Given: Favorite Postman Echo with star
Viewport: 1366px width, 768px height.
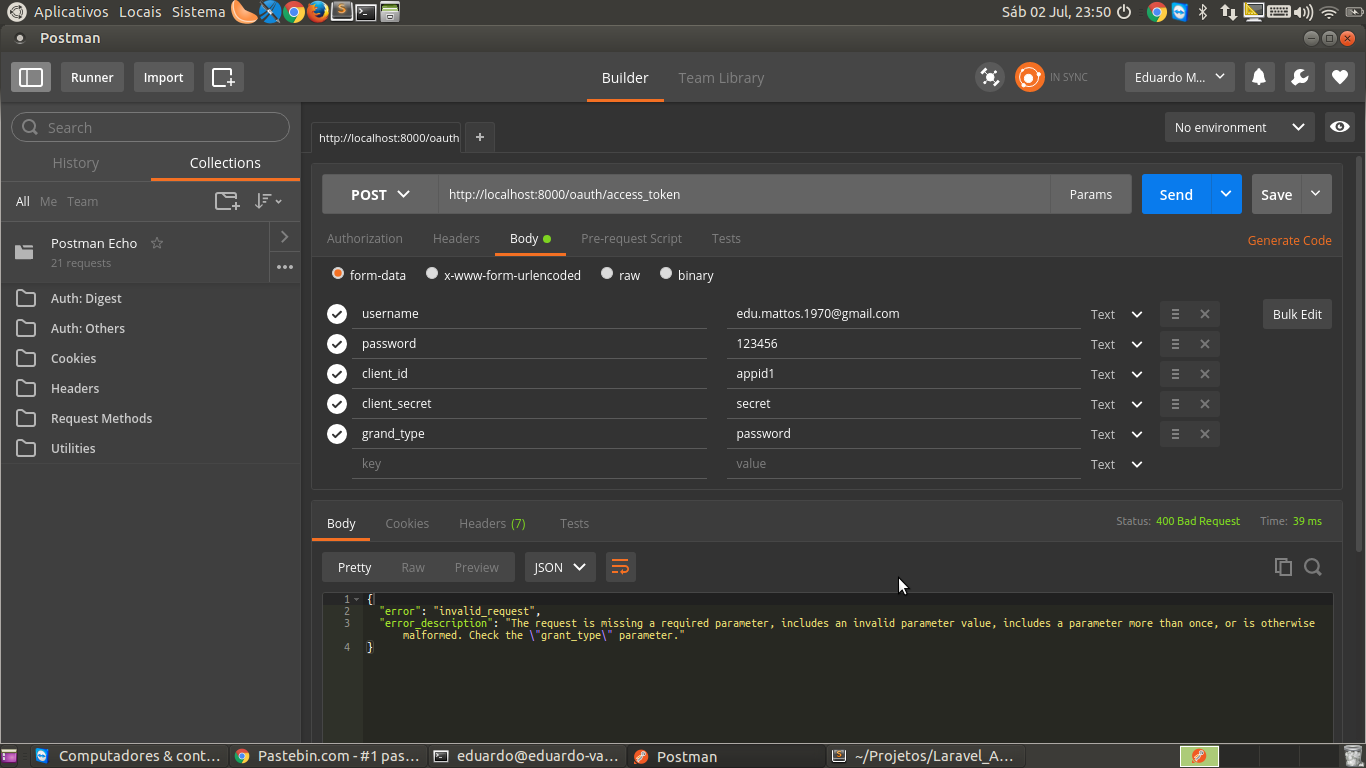Looking at the screenshot, I should point(156,243).
